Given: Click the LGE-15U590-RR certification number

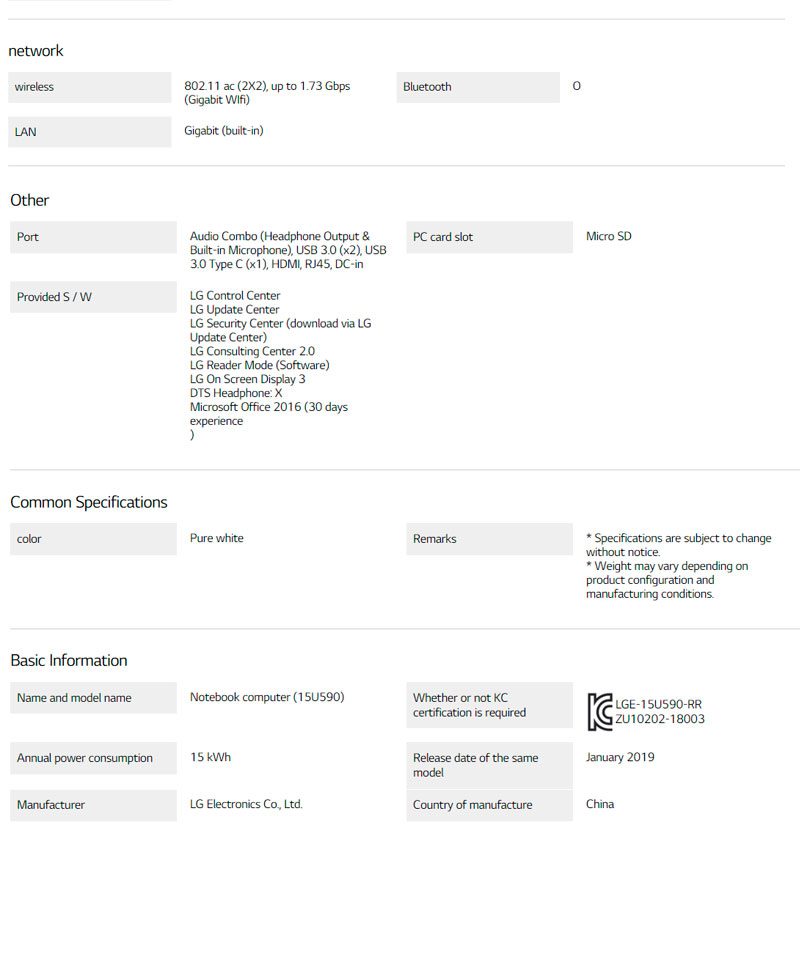Looking at the screenshot, I should coord(658,704).
